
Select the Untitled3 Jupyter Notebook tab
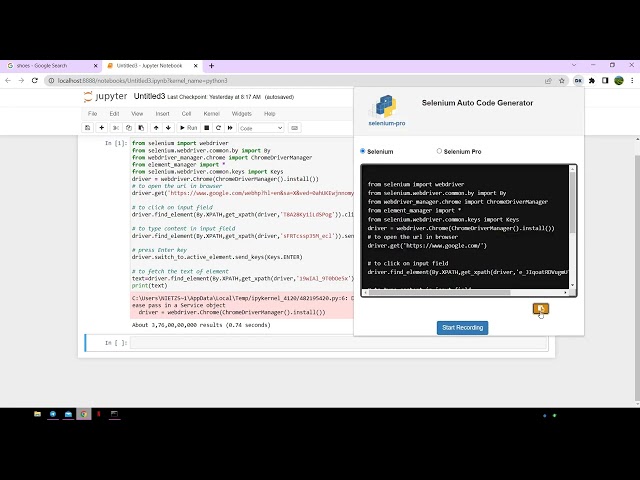(149, 66)
